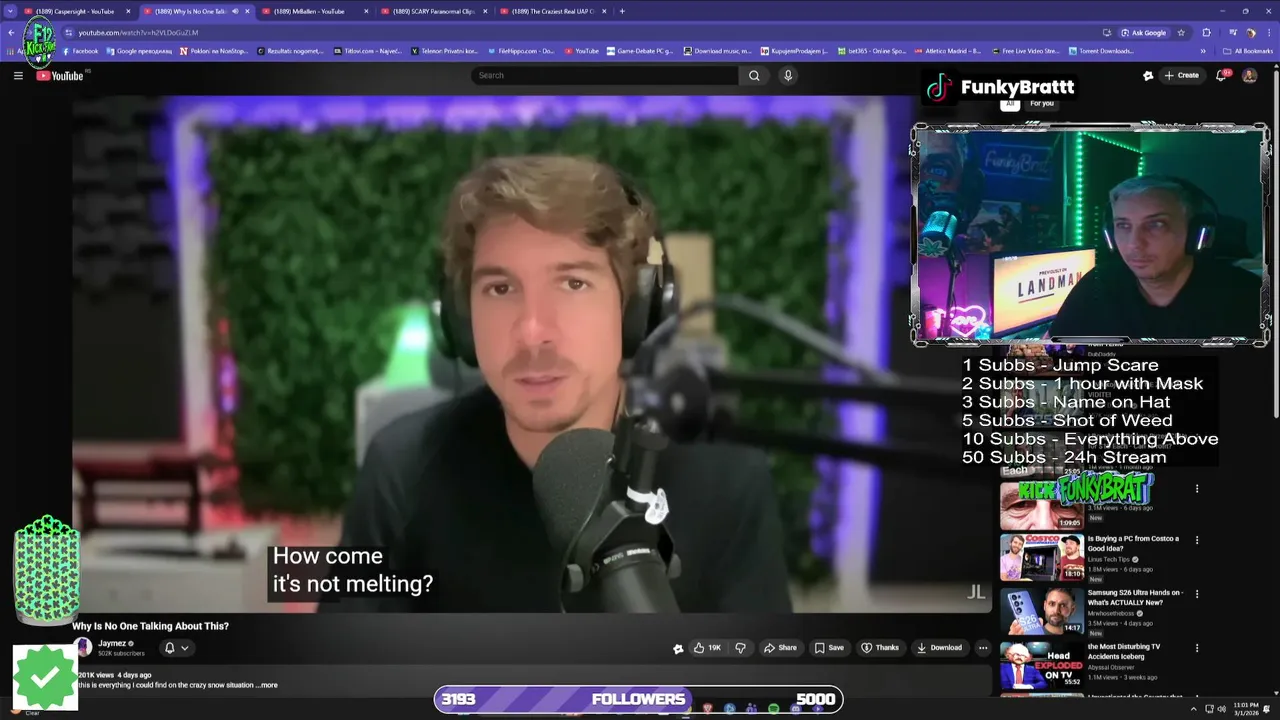Viewport: 1280px width, 720px height.
Task: Bookmark this page with the star icon
Action: [1181, 32]
